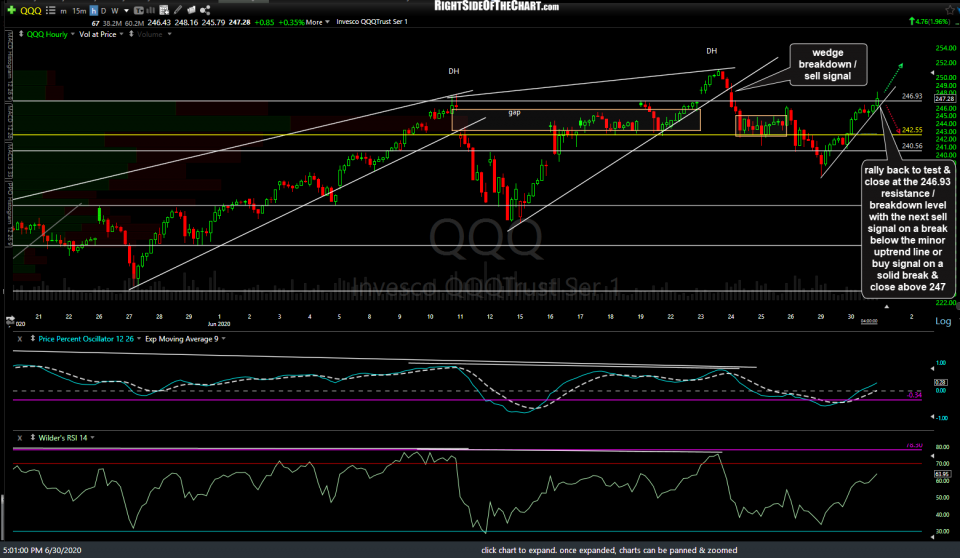The height and width of the screenshot is (558, 960).
Task: Open Price Percent Oscillator 12 26 dropdown
Action: 139,339
